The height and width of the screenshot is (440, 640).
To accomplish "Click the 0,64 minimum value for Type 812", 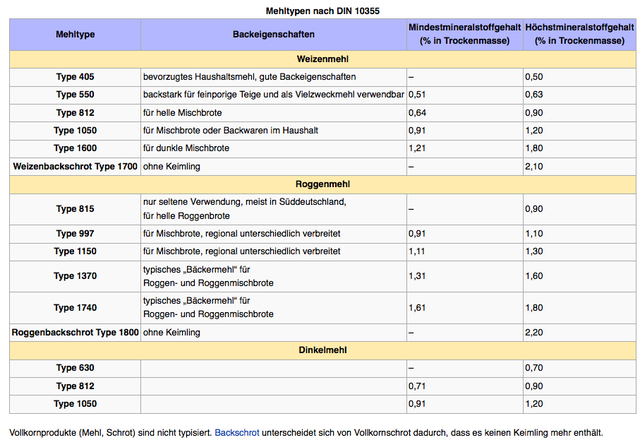I will pyautogui.click(x=417, y=113).
